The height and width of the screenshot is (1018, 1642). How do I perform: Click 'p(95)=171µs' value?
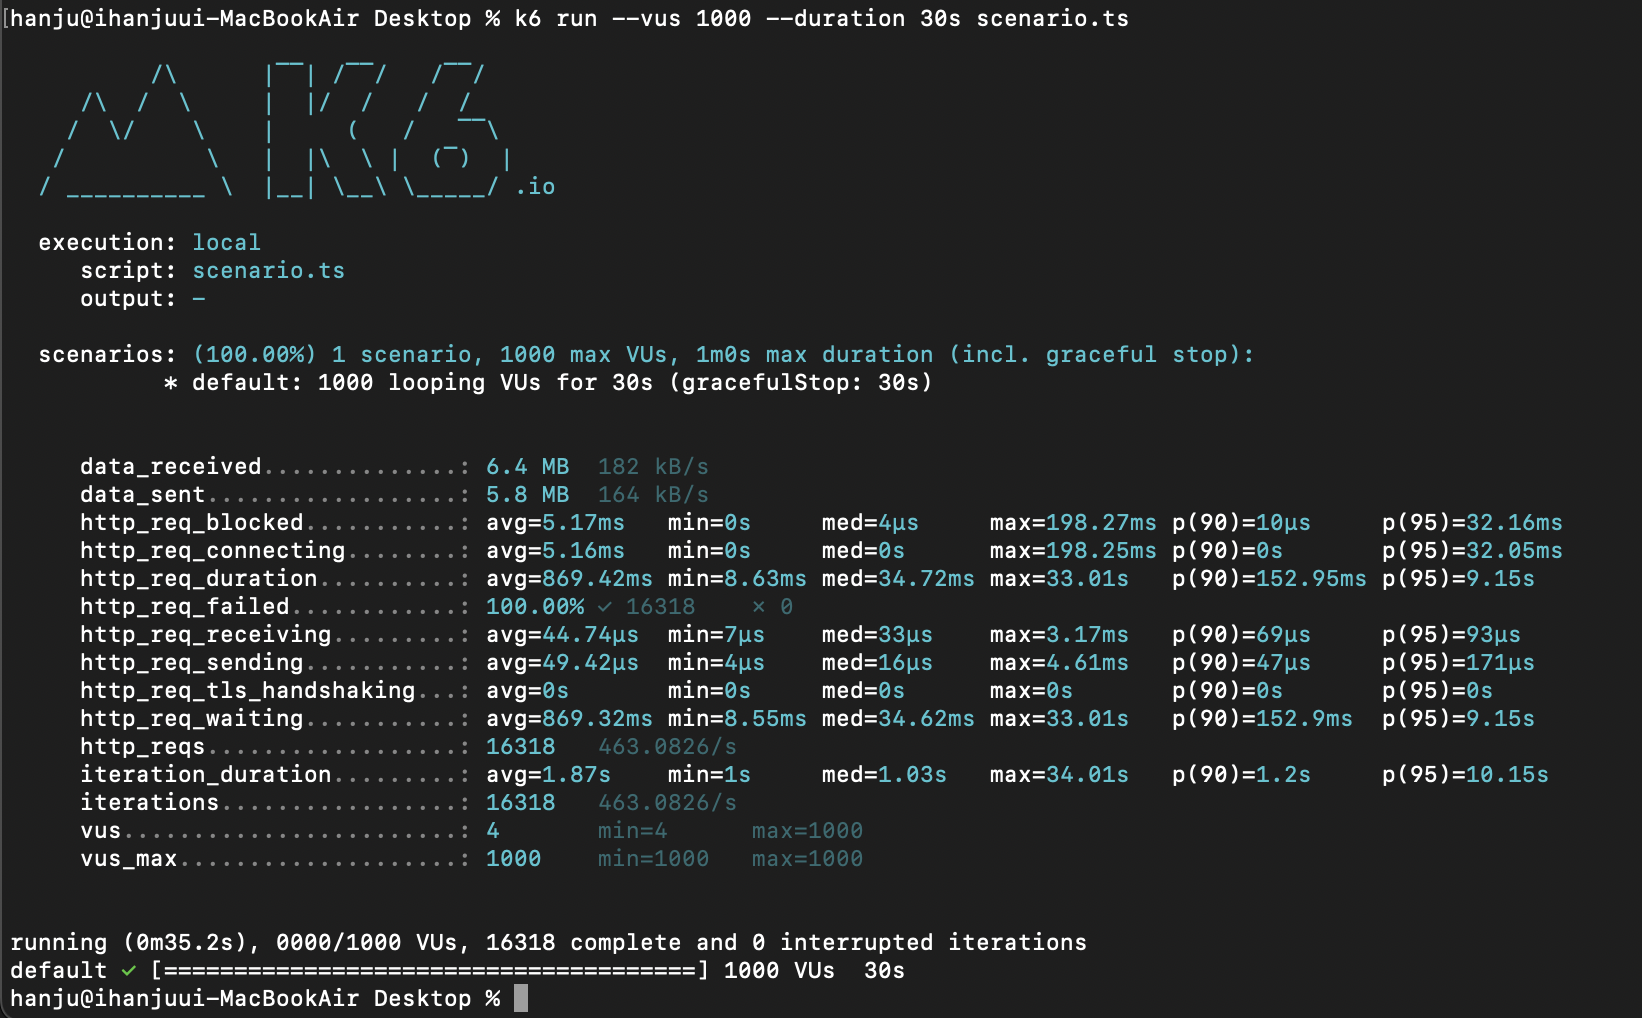(1458, 663)
